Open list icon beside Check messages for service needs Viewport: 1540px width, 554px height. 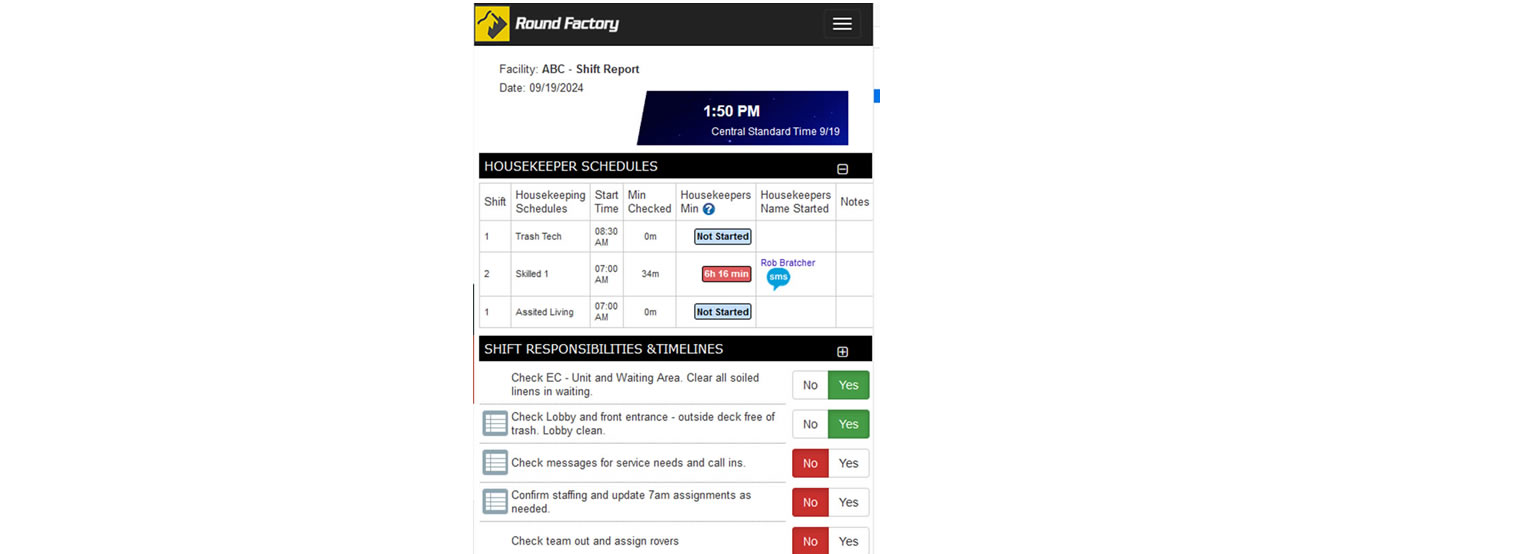495,462
